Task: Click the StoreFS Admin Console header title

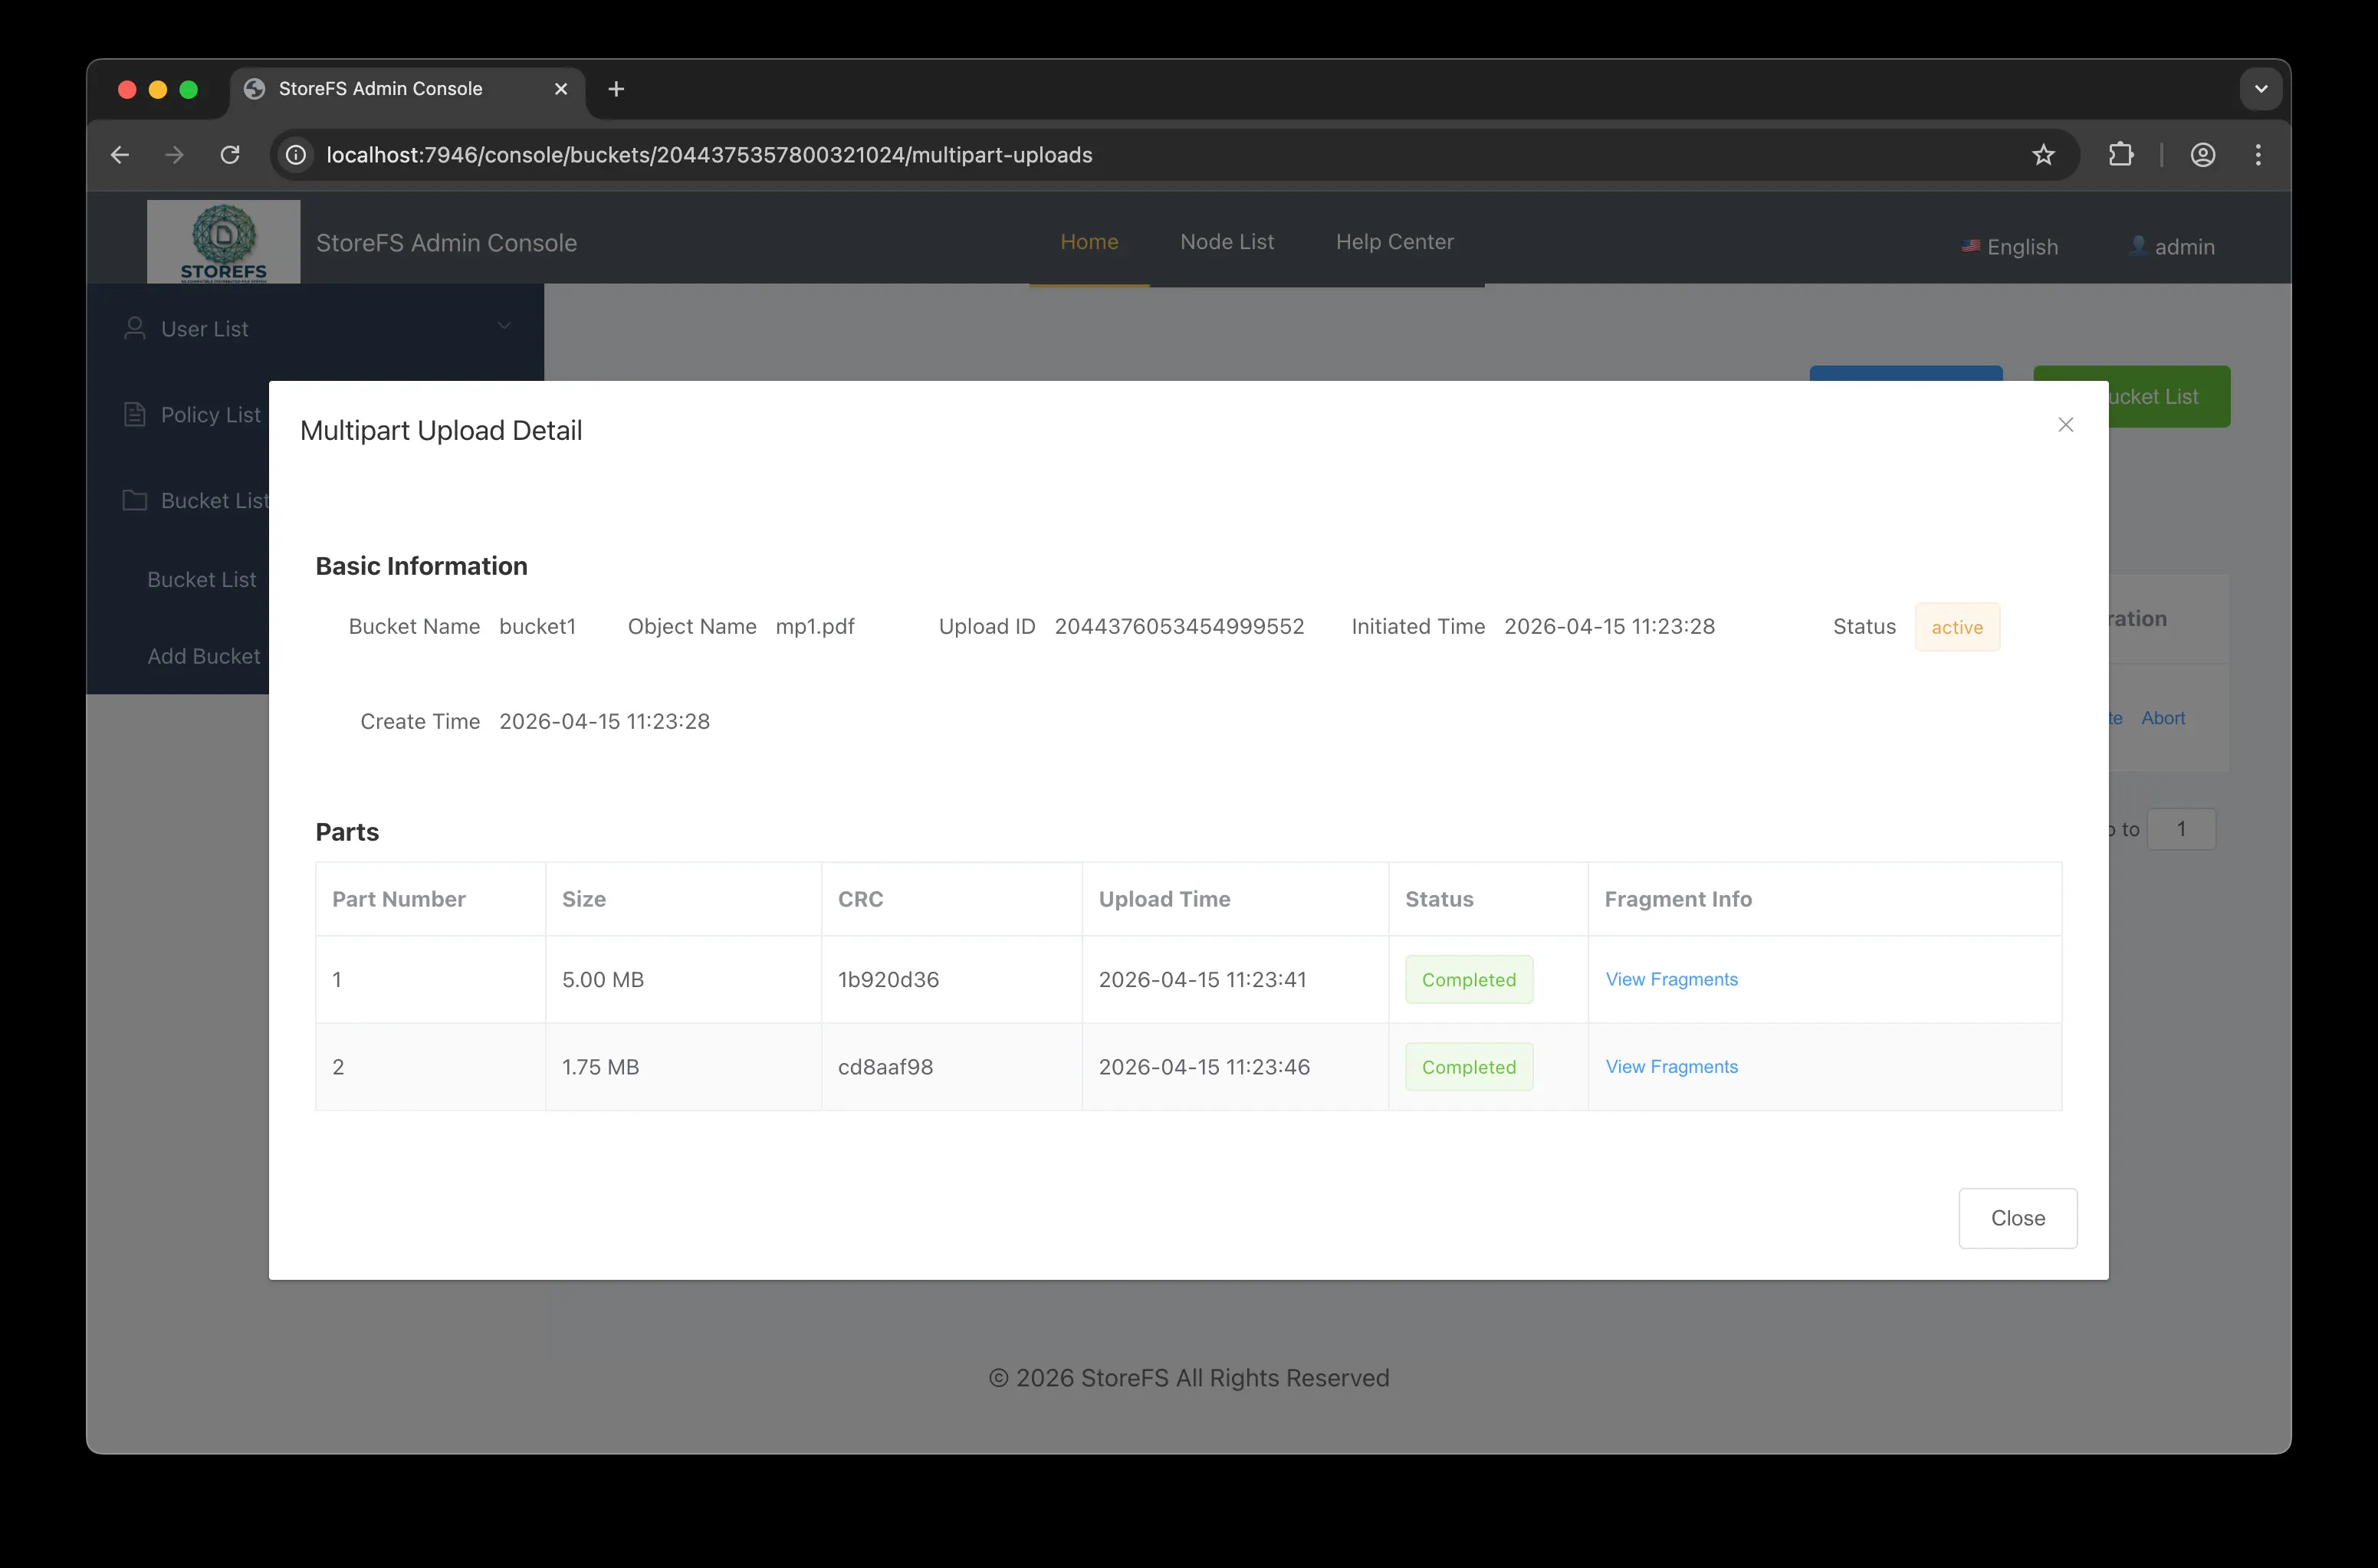Action: pyautogui.click(x=446, y=243)
